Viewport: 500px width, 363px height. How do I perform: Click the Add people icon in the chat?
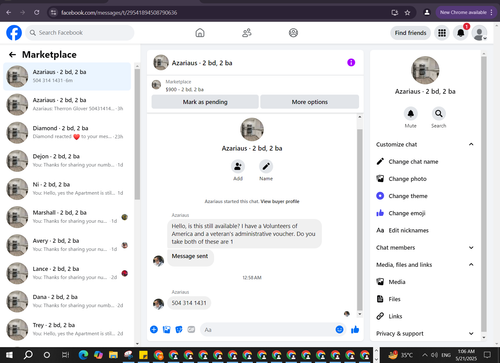[238, 166]
